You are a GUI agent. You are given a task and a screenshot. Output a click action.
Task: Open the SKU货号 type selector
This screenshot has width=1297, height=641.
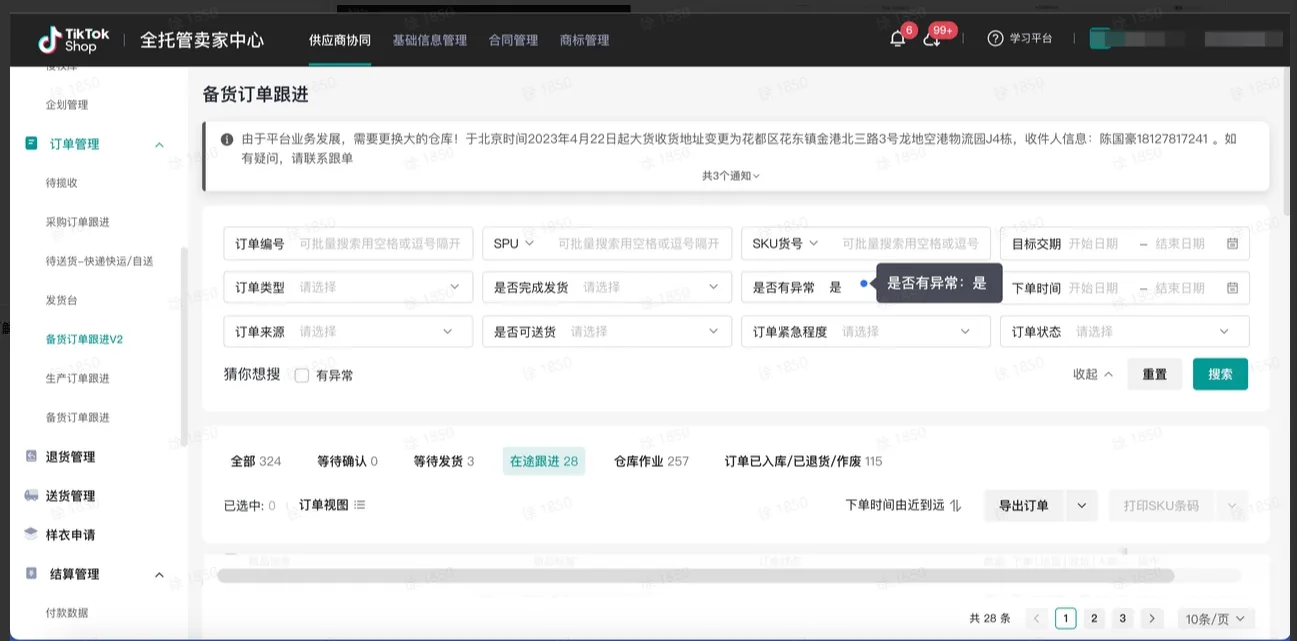coord(785,243)
